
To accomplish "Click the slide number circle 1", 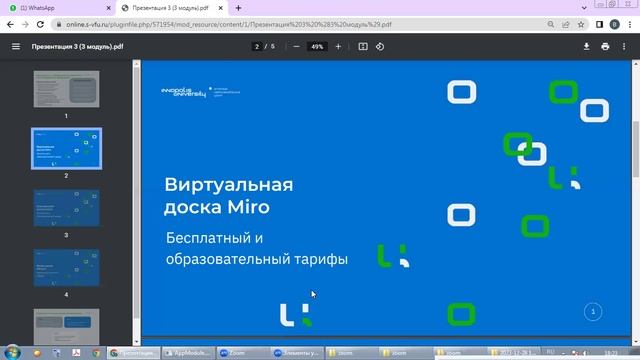I will point(593,312).
